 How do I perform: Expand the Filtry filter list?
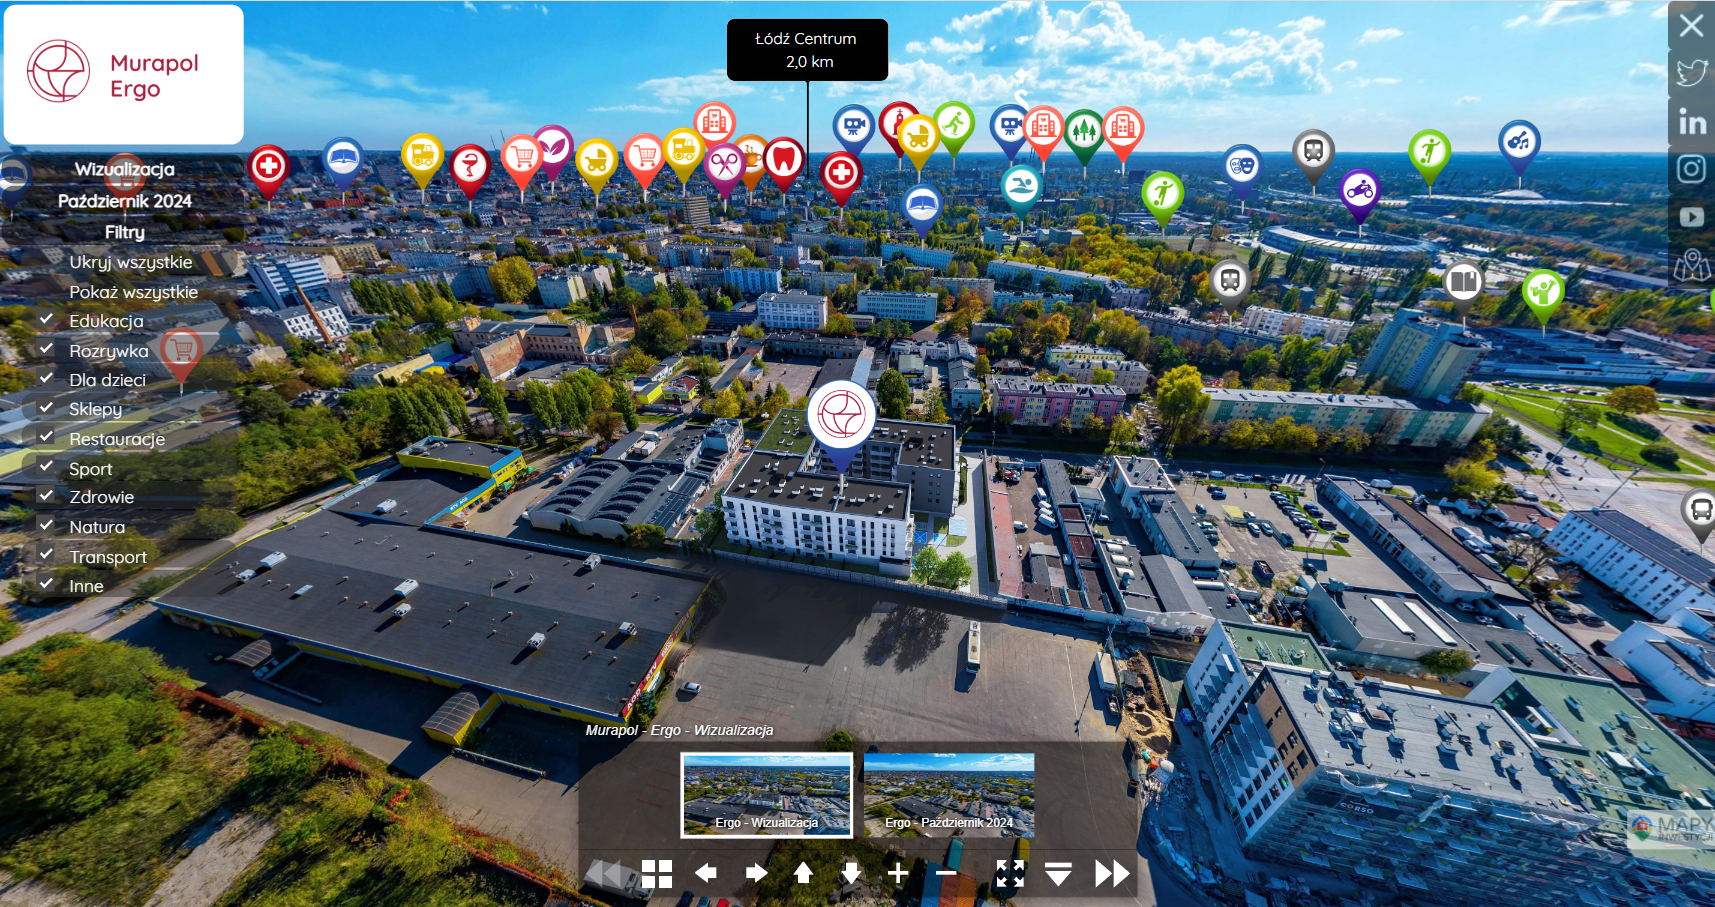click(125, 232)
